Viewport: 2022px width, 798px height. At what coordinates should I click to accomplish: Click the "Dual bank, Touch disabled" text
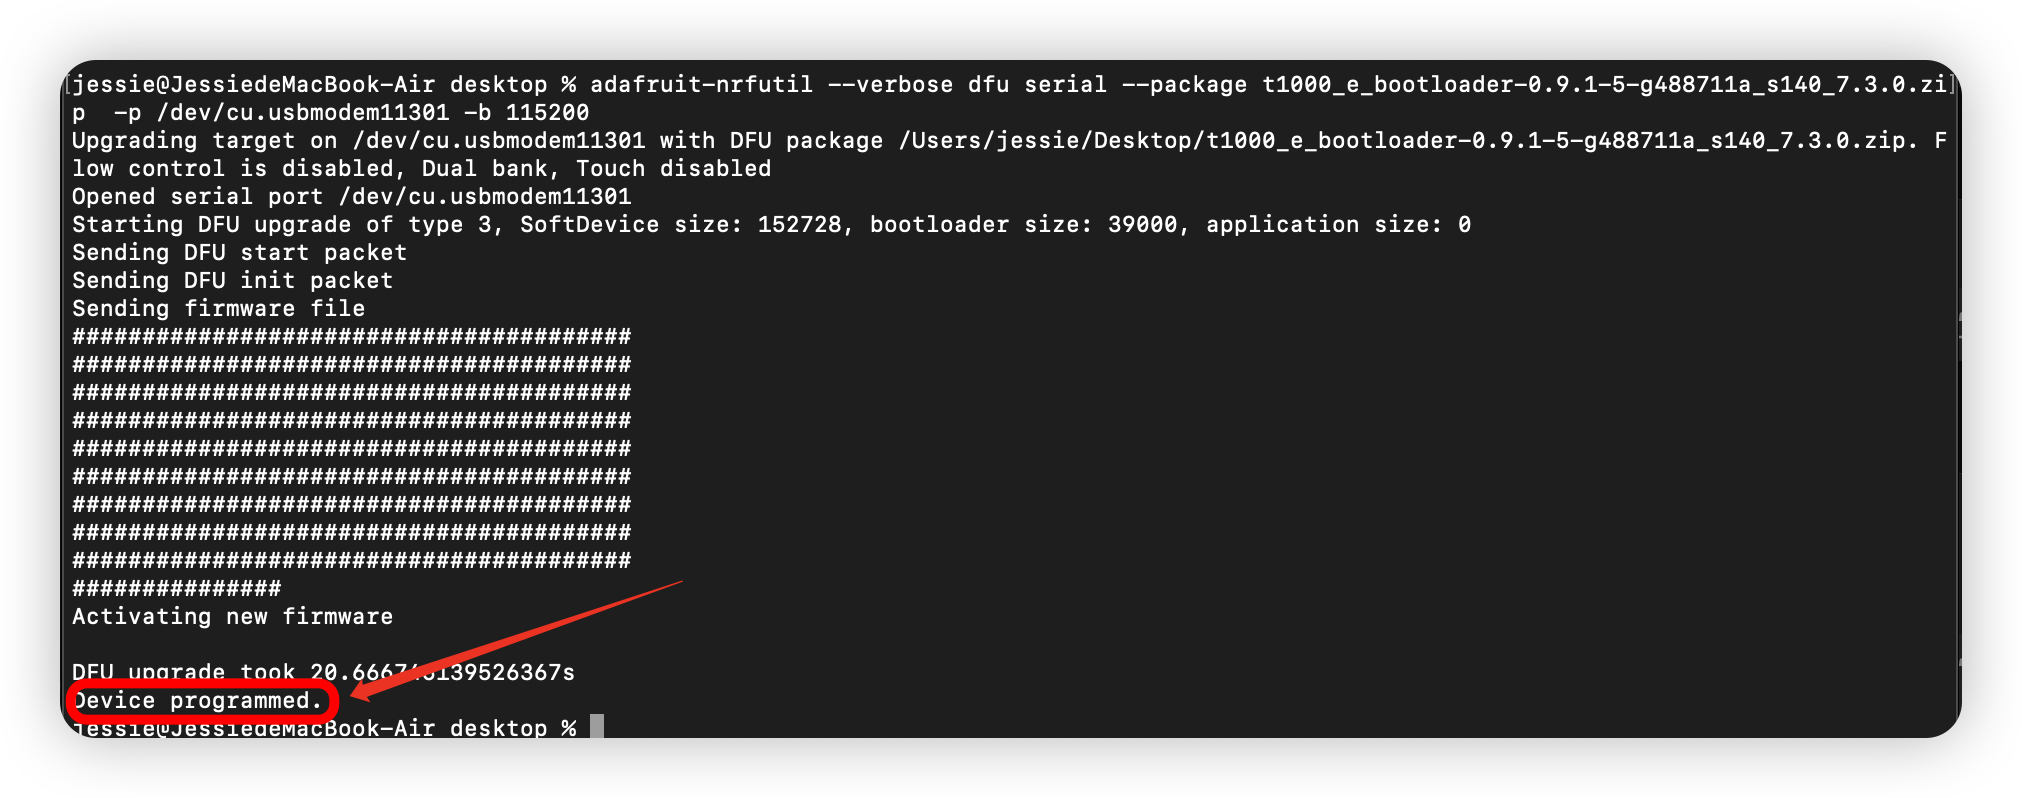tap(596, 168)
